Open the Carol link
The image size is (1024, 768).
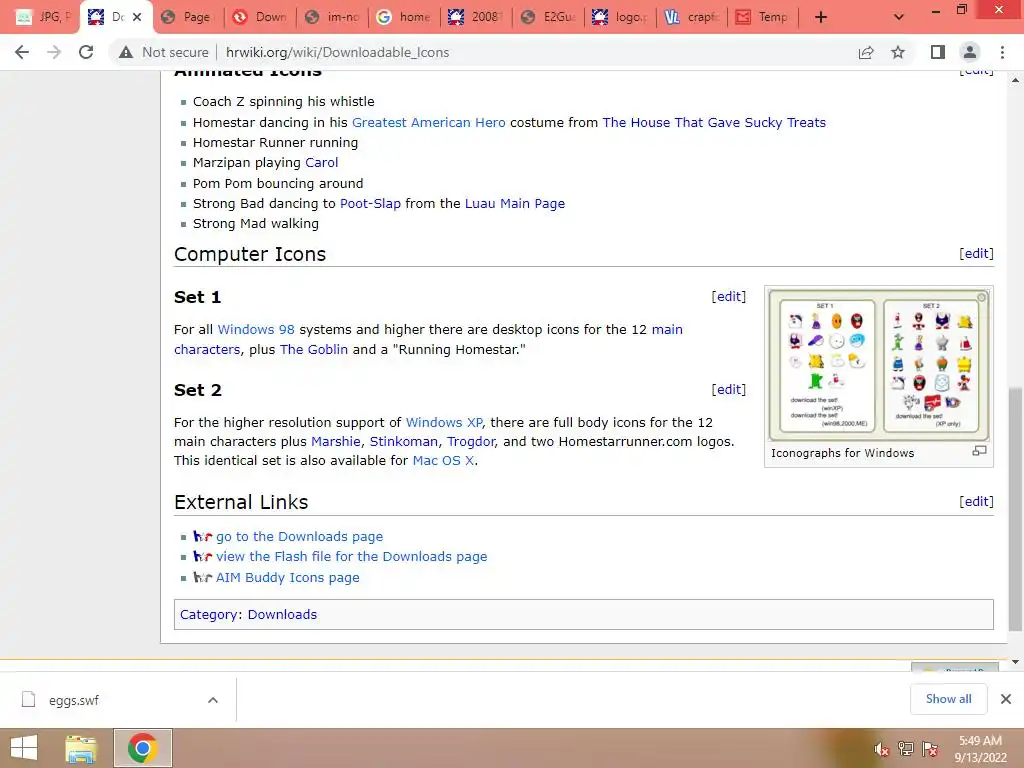coord(321,163)
